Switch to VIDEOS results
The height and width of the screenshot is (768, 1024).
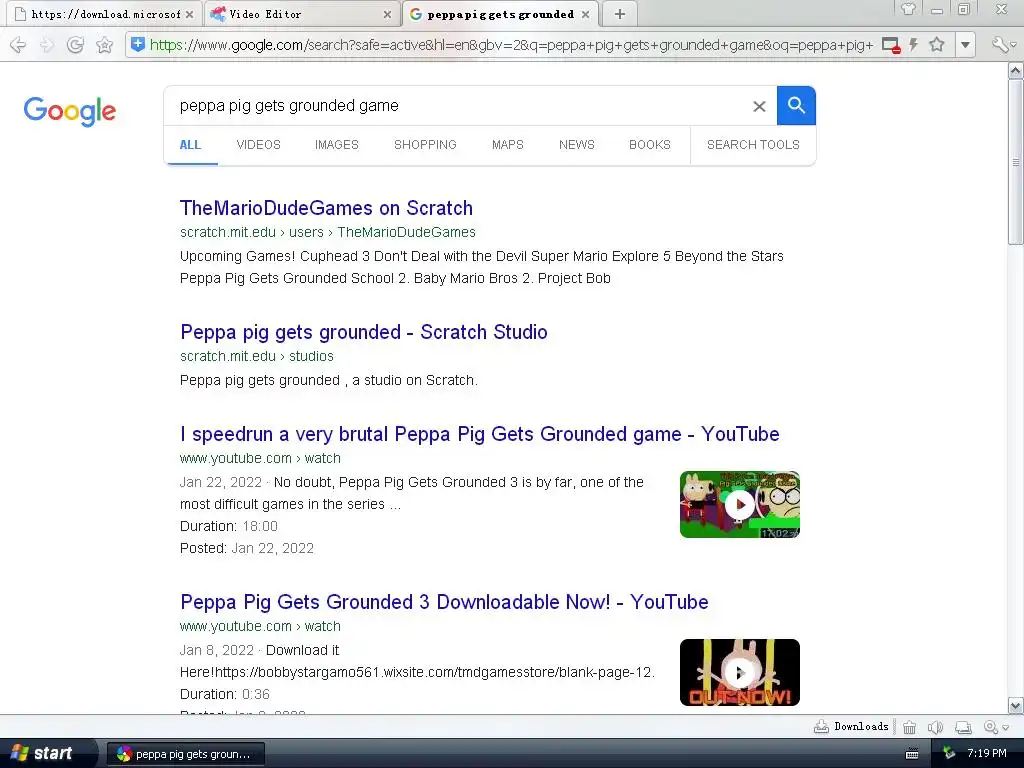click(259, 145)
